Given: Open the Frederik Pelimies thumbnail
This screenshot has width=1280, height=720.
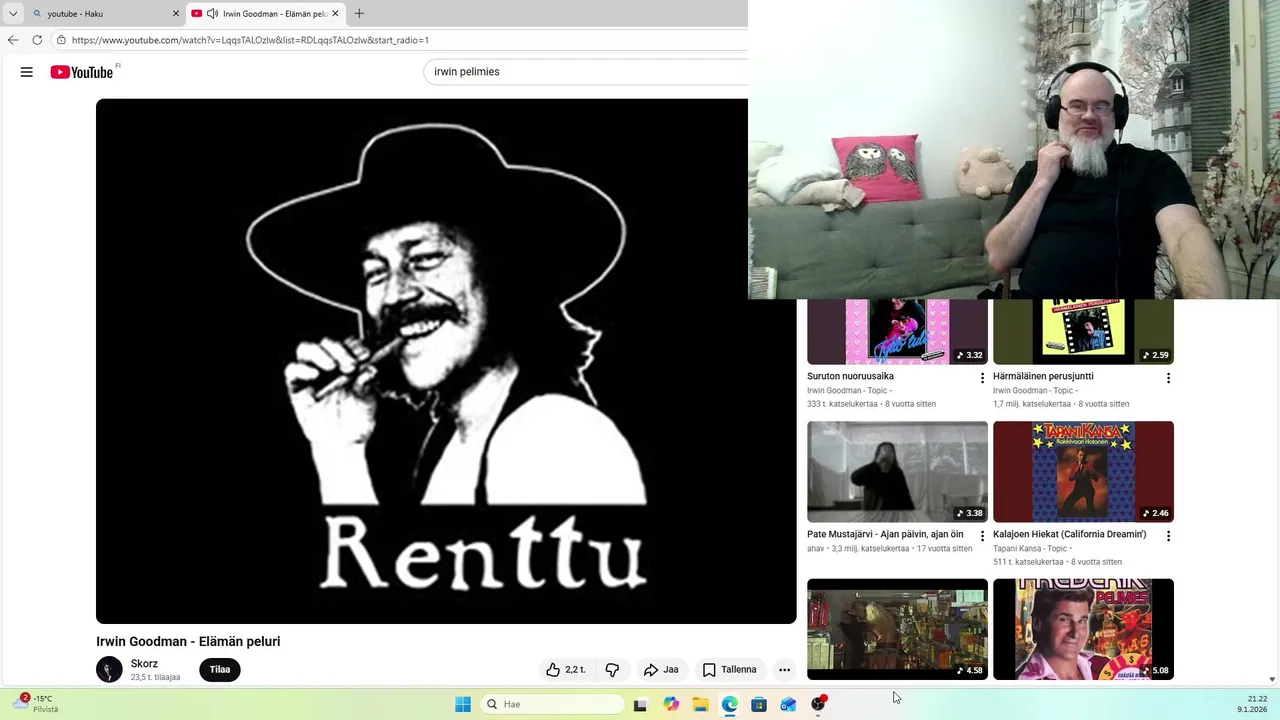Looking at the screenshot, I should [x=1083, y=629].
